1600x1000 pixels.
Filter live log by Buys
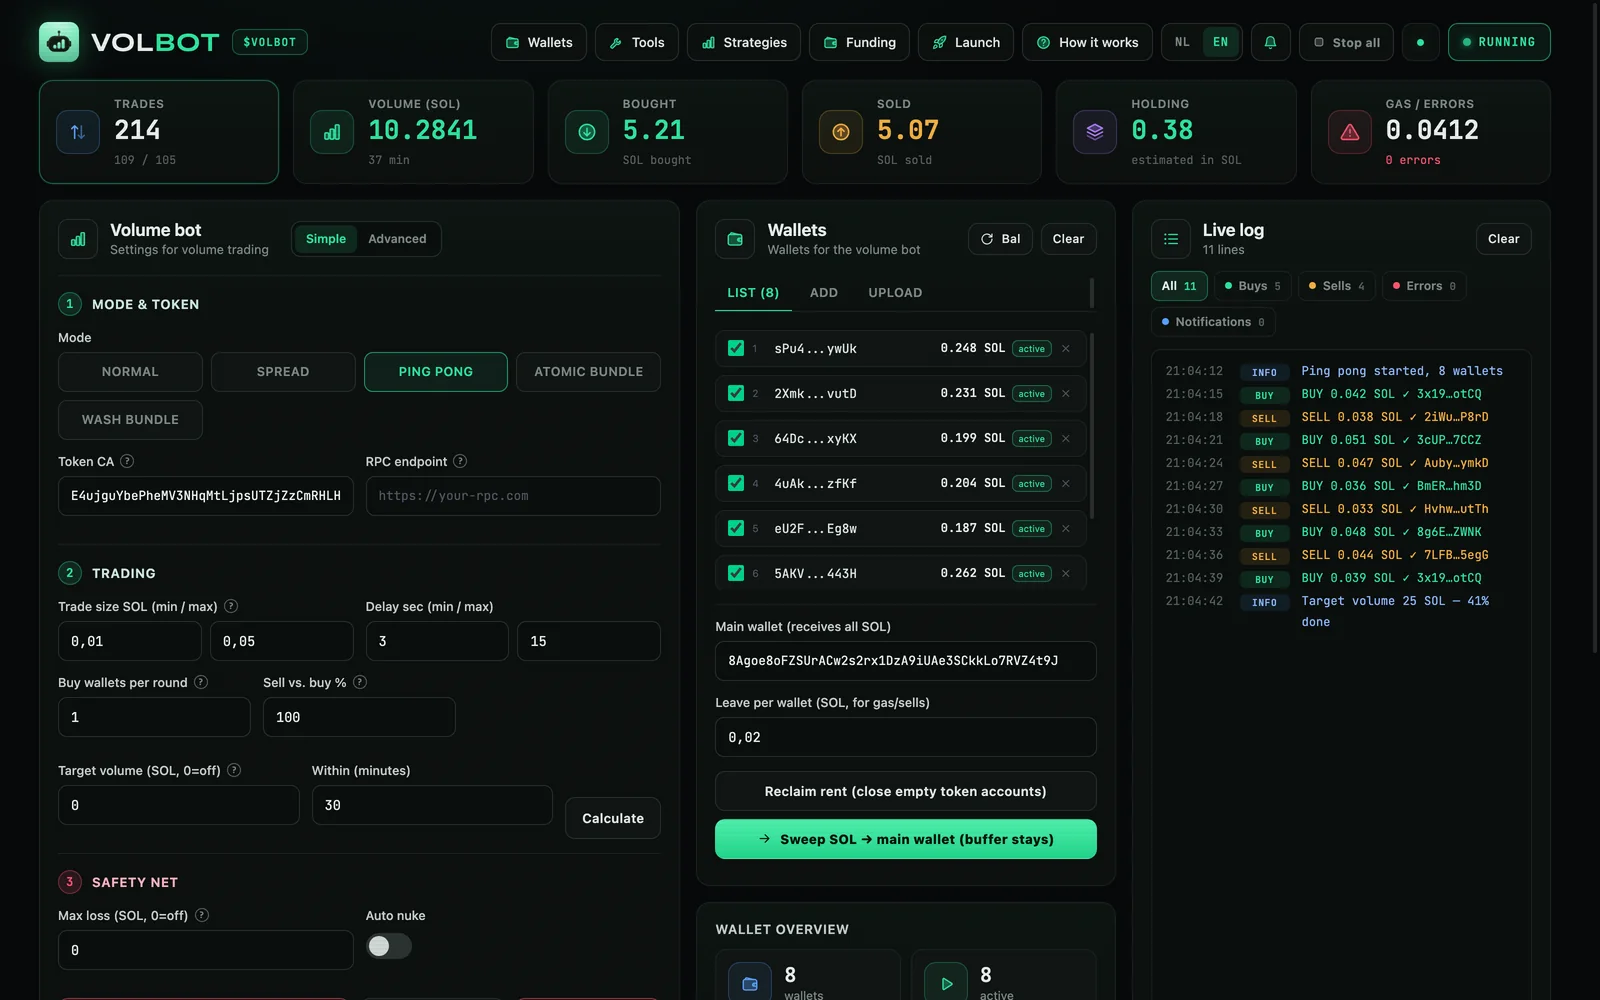tap(1253, 286)
